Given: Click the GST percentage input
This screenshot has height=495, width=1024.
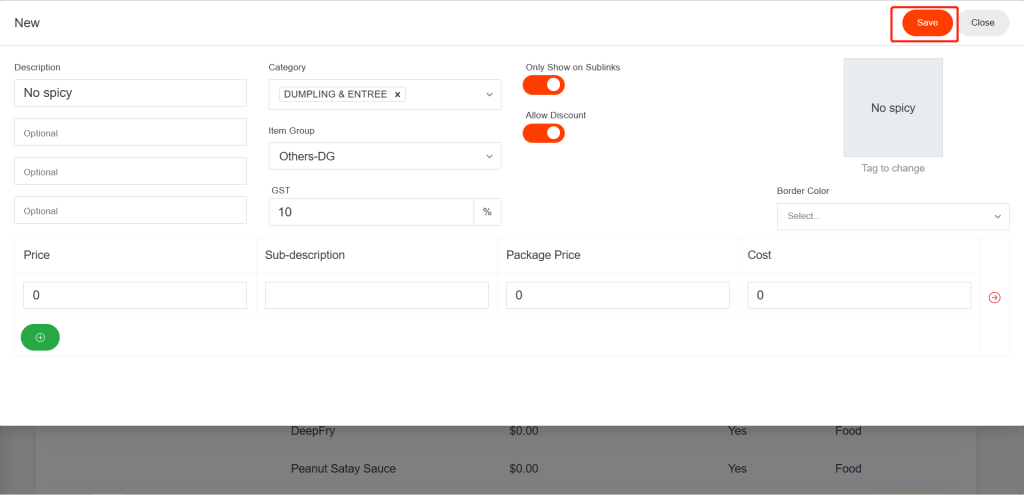Looking at the screenshot, I should click(x=370, y=212).
